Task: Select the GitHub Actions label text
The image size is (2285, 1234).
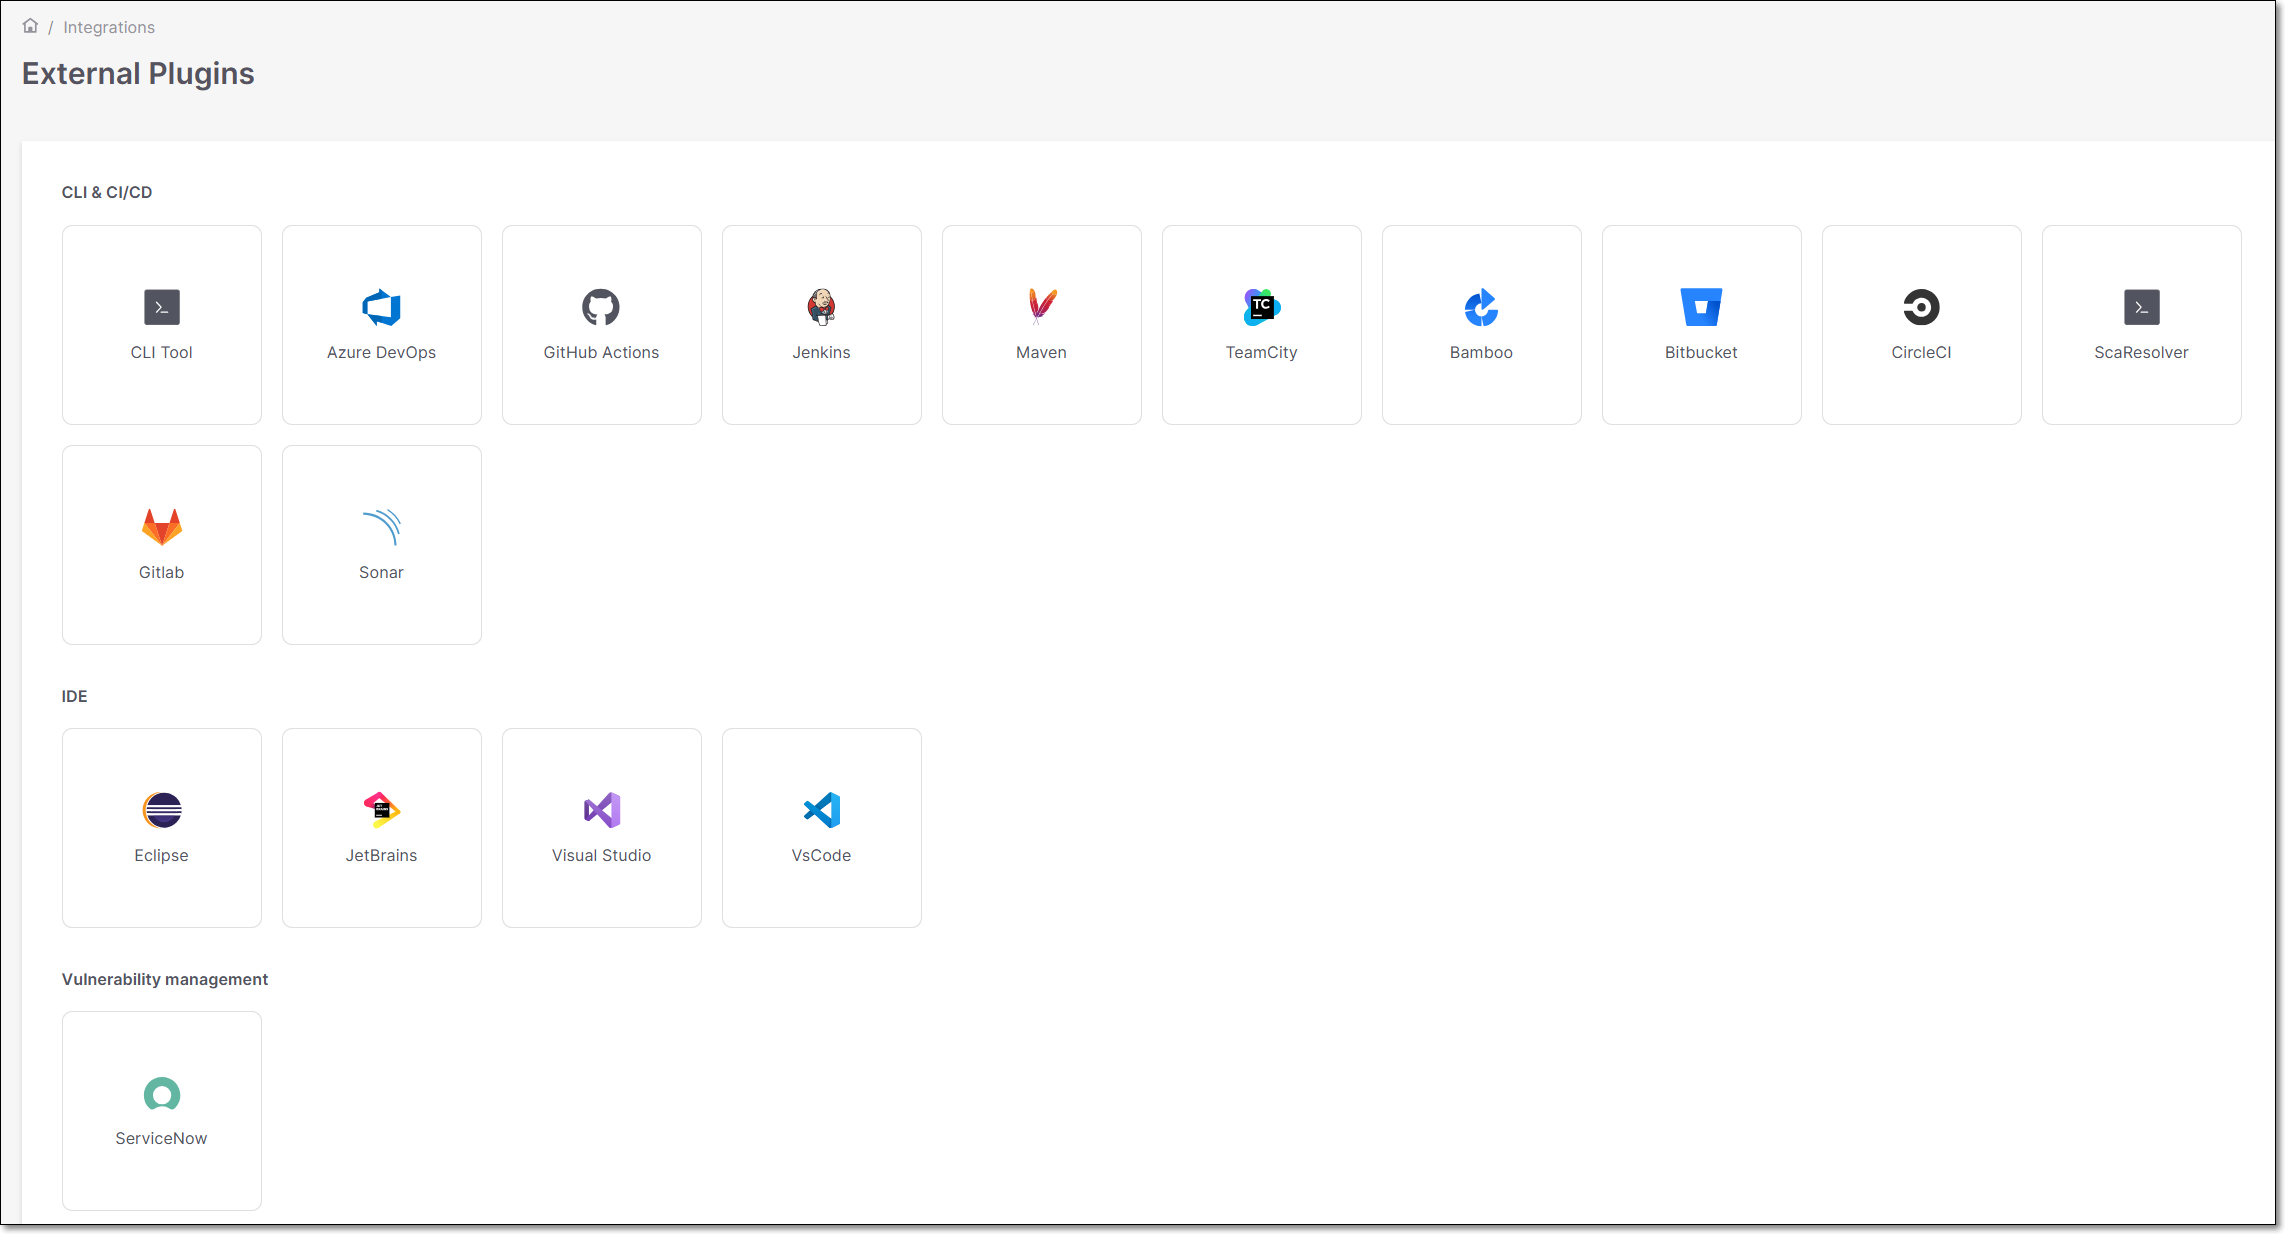Action: tap(601, 352)
